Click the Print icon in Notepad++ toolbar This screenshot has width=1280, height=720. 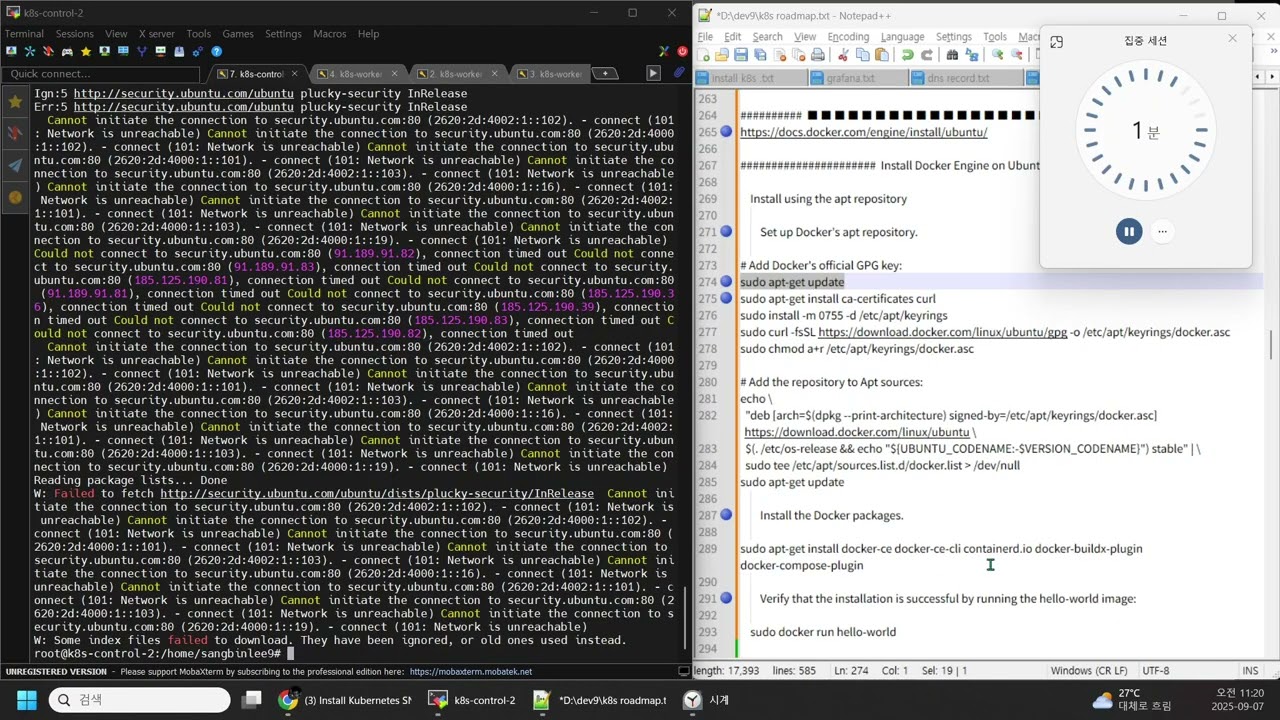(x=817, y=54)
